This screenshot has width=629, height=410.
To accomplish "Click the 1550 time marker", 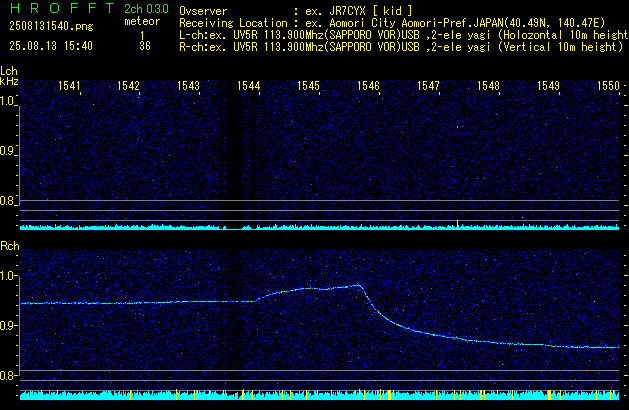I will point(608,86).
